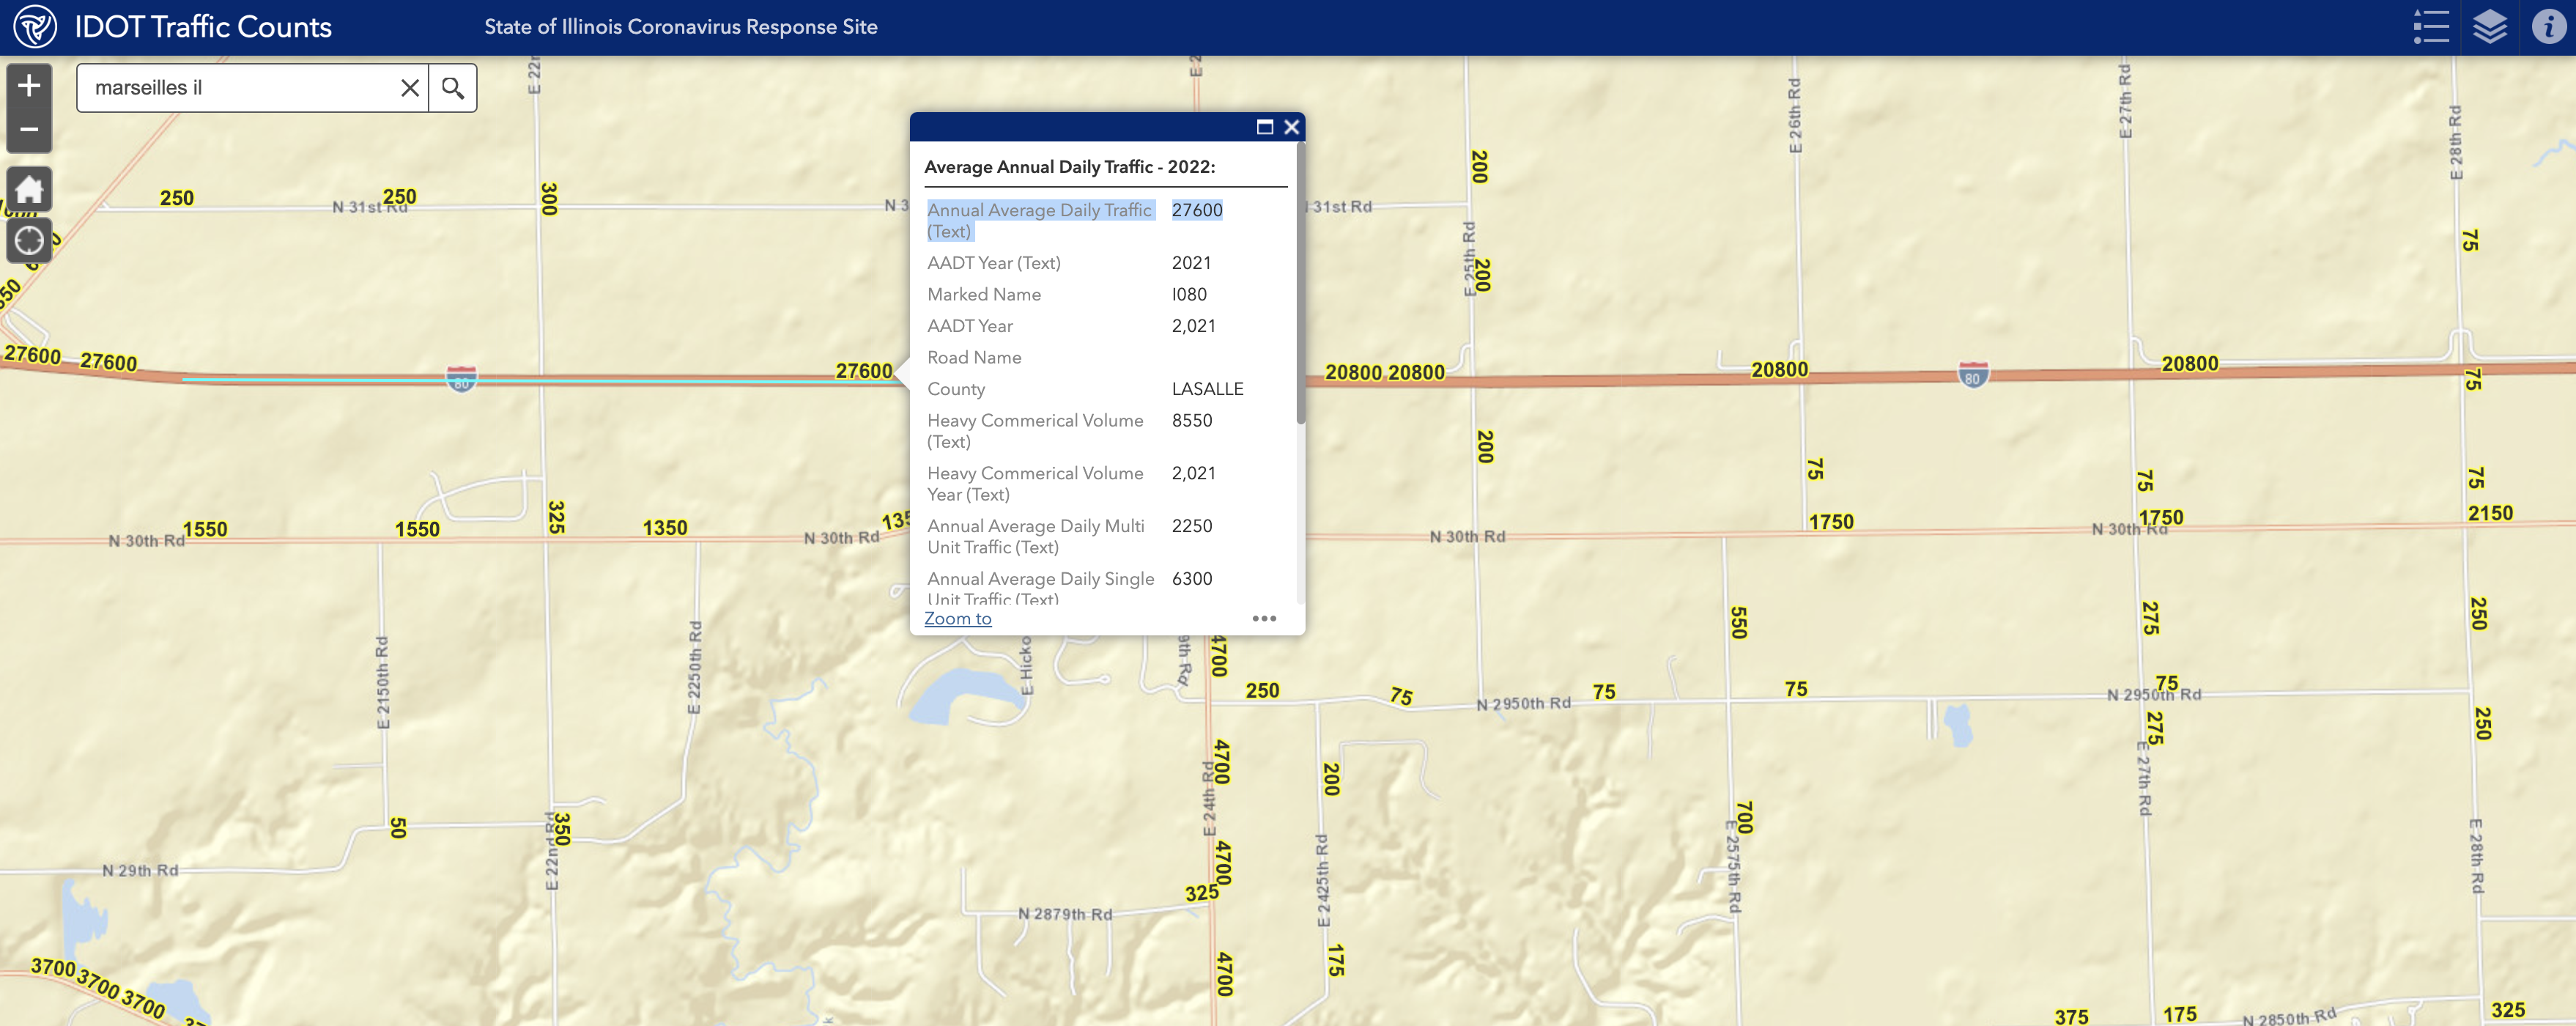Maximize the traffic popup window
Screen dimensions: 2576x1026
pos(1264,127)
